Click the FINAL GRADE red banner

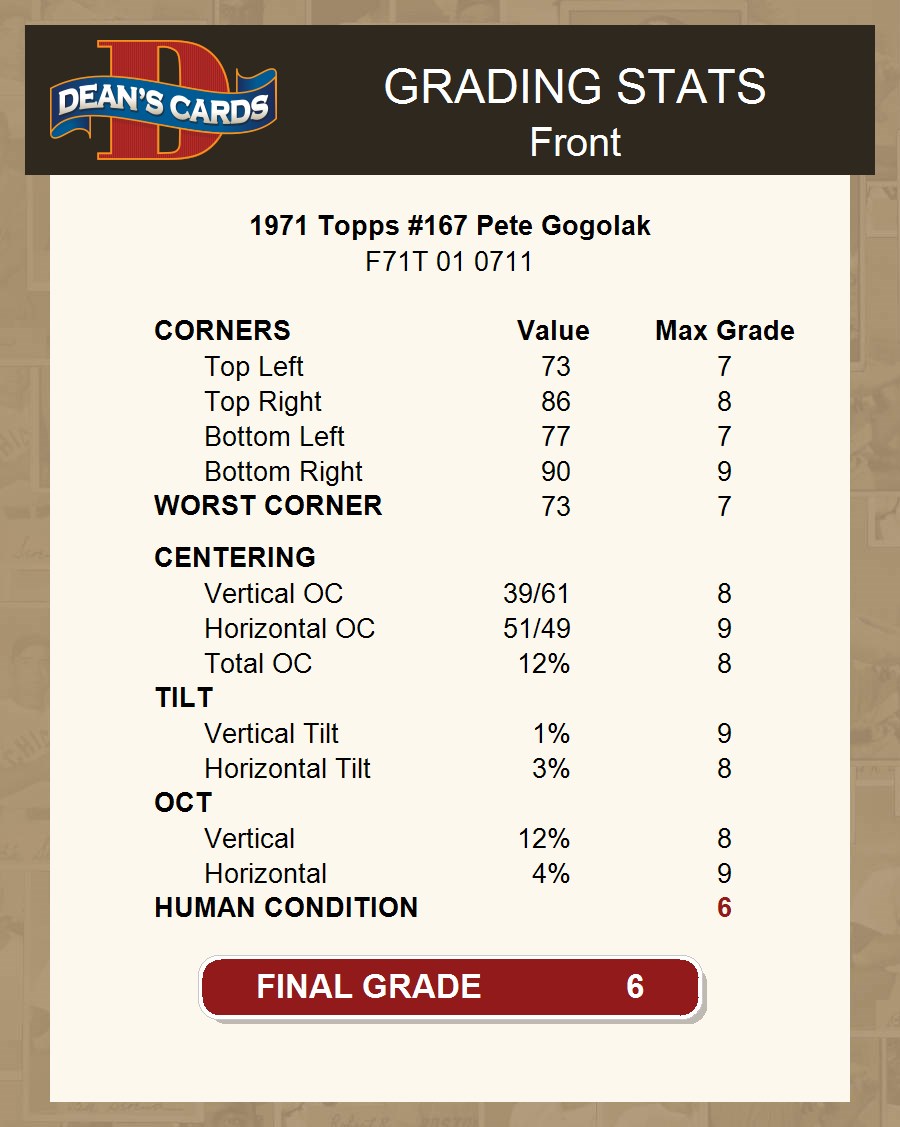click(450, 987)
